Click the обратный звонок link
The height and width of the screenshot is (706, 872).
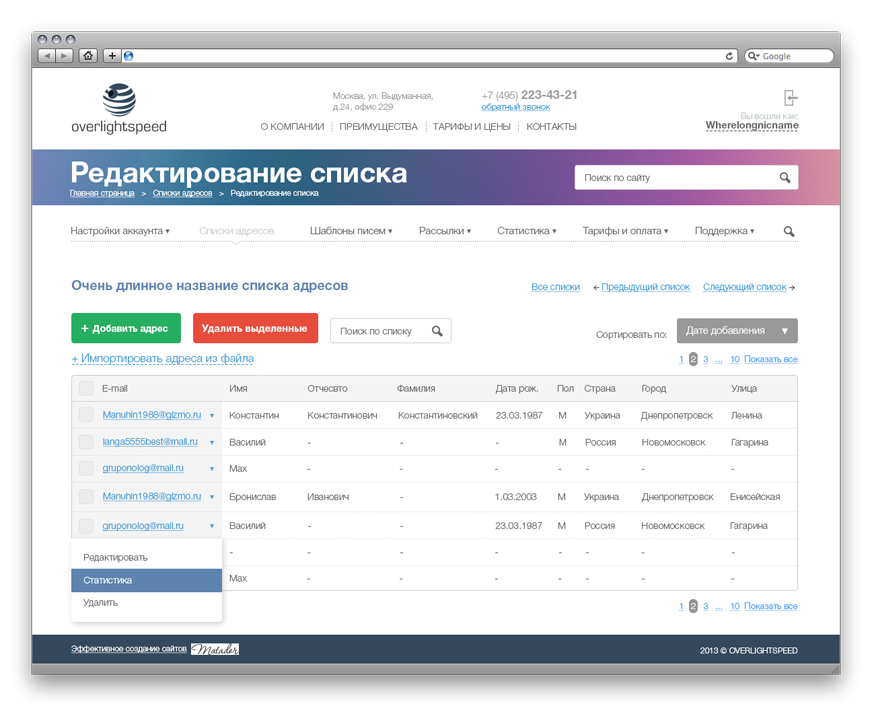[x=516, y=107]
